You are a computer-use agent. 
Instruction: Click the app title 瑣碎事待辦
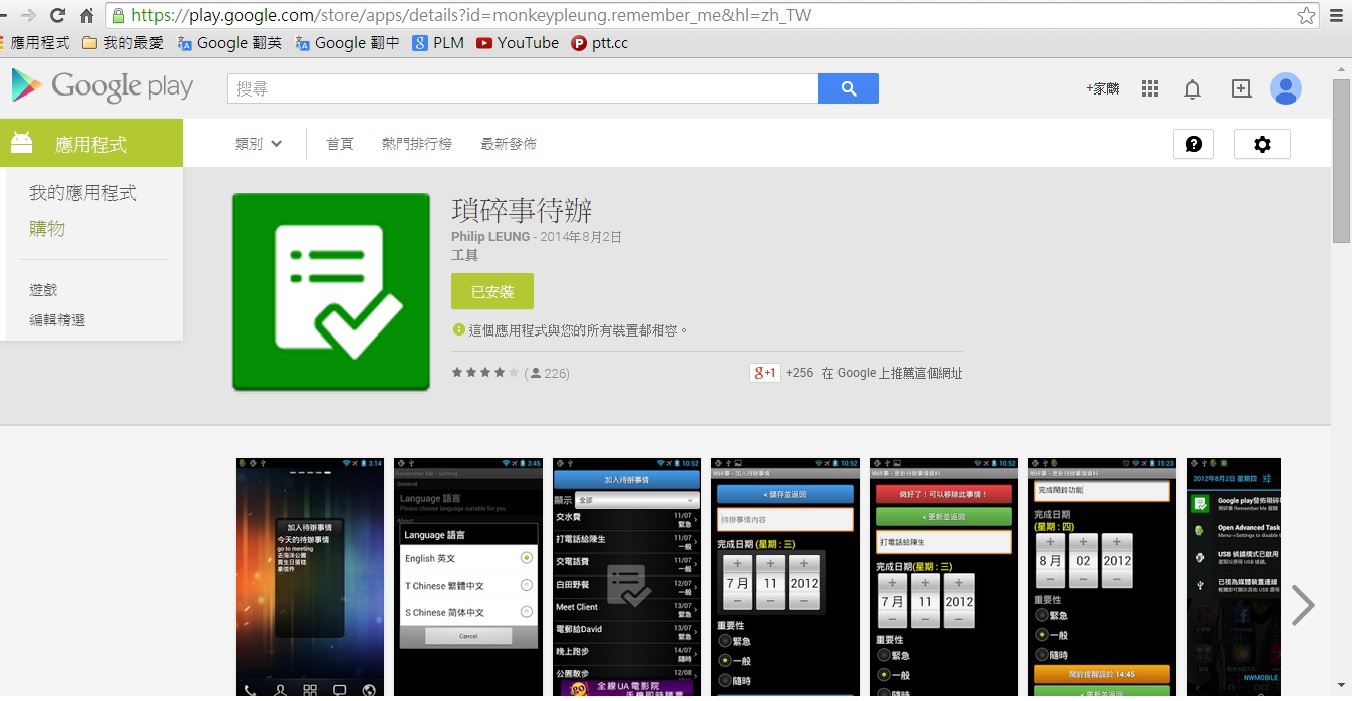point(522,210)
